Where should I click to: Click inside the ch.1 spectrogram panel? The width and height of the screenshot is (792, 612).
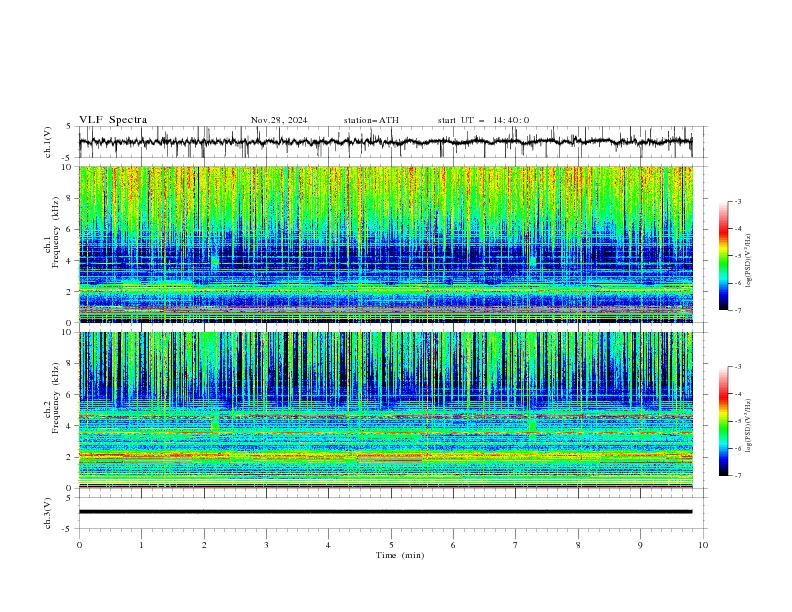(386, 244)
